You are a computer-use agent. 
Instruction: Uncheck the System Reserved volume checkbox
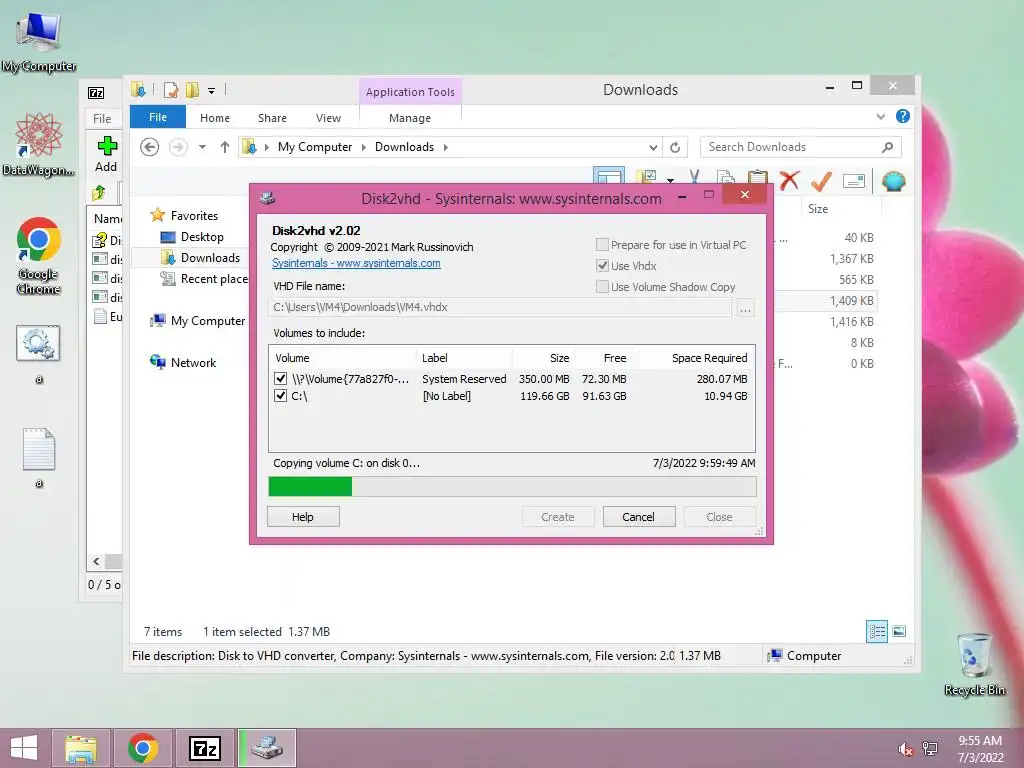click(x=281, y=378)
